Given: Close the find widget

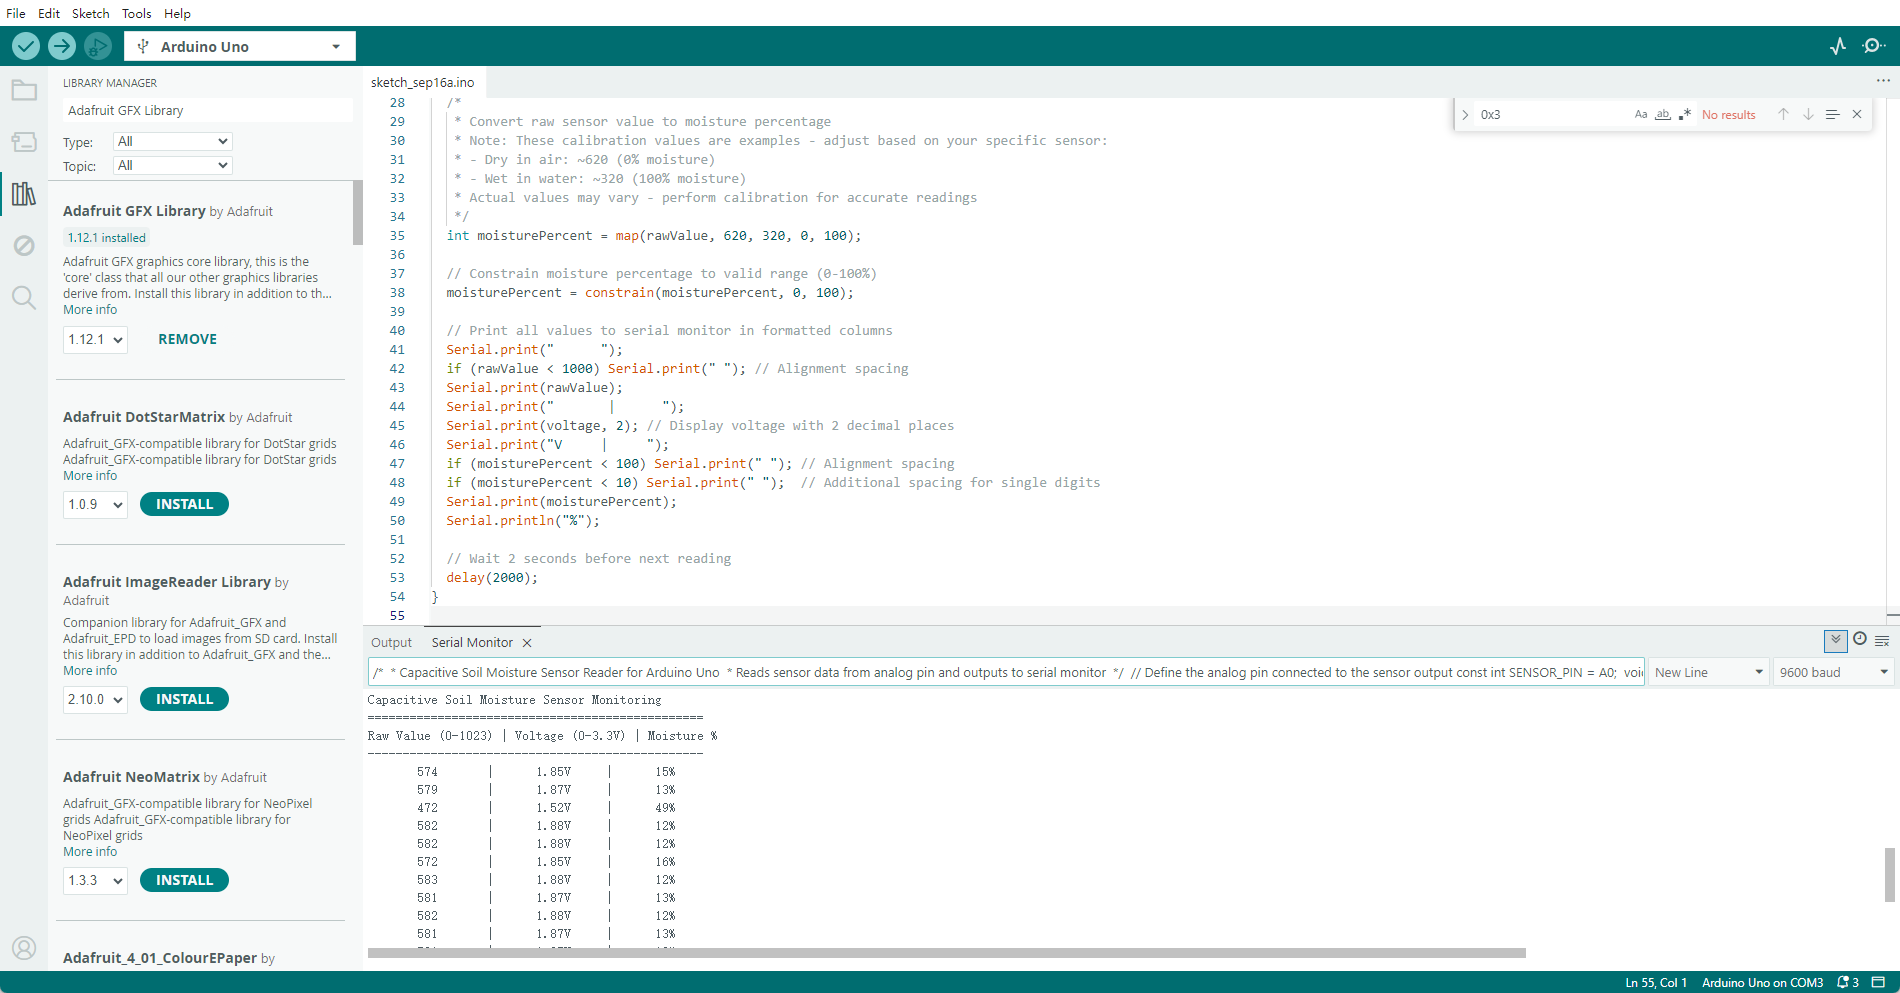Looking at the screenshot, I should (1857, 114).
